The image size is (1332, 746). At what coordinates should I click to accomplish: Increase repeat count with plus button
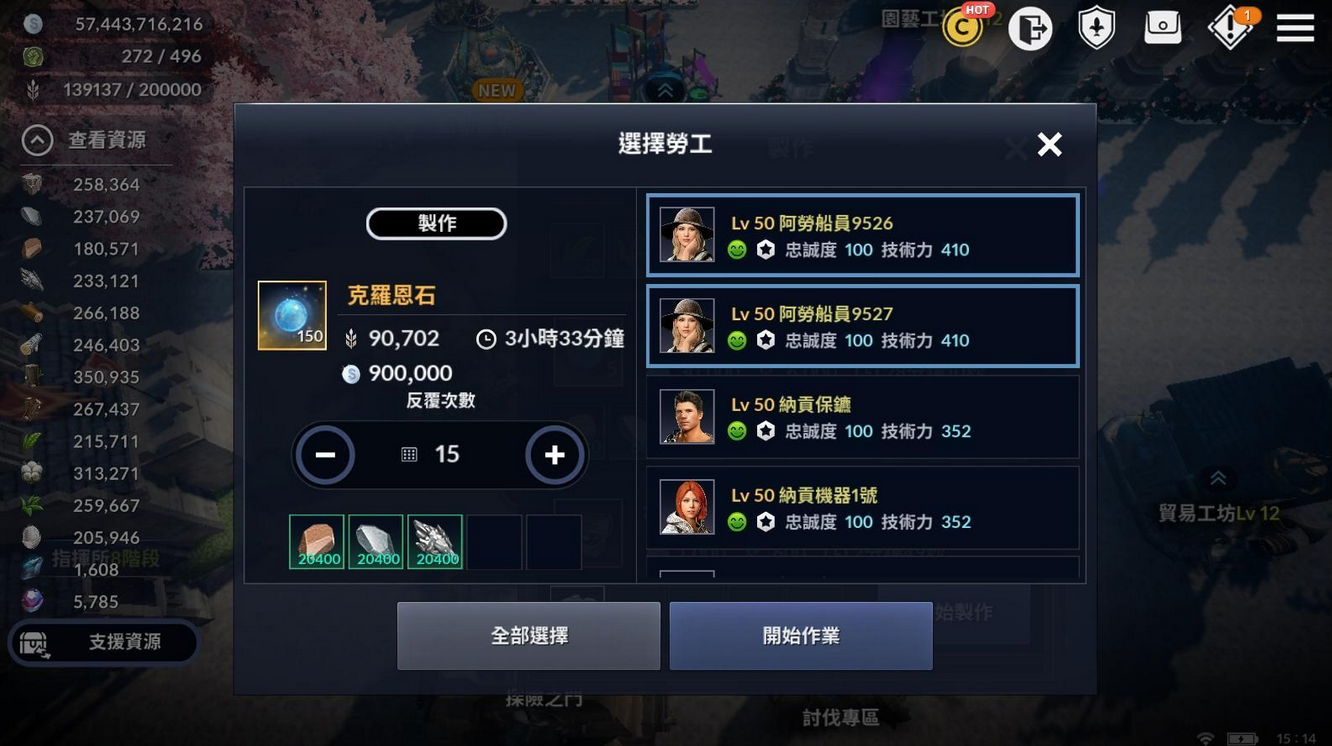pos(555,455)
